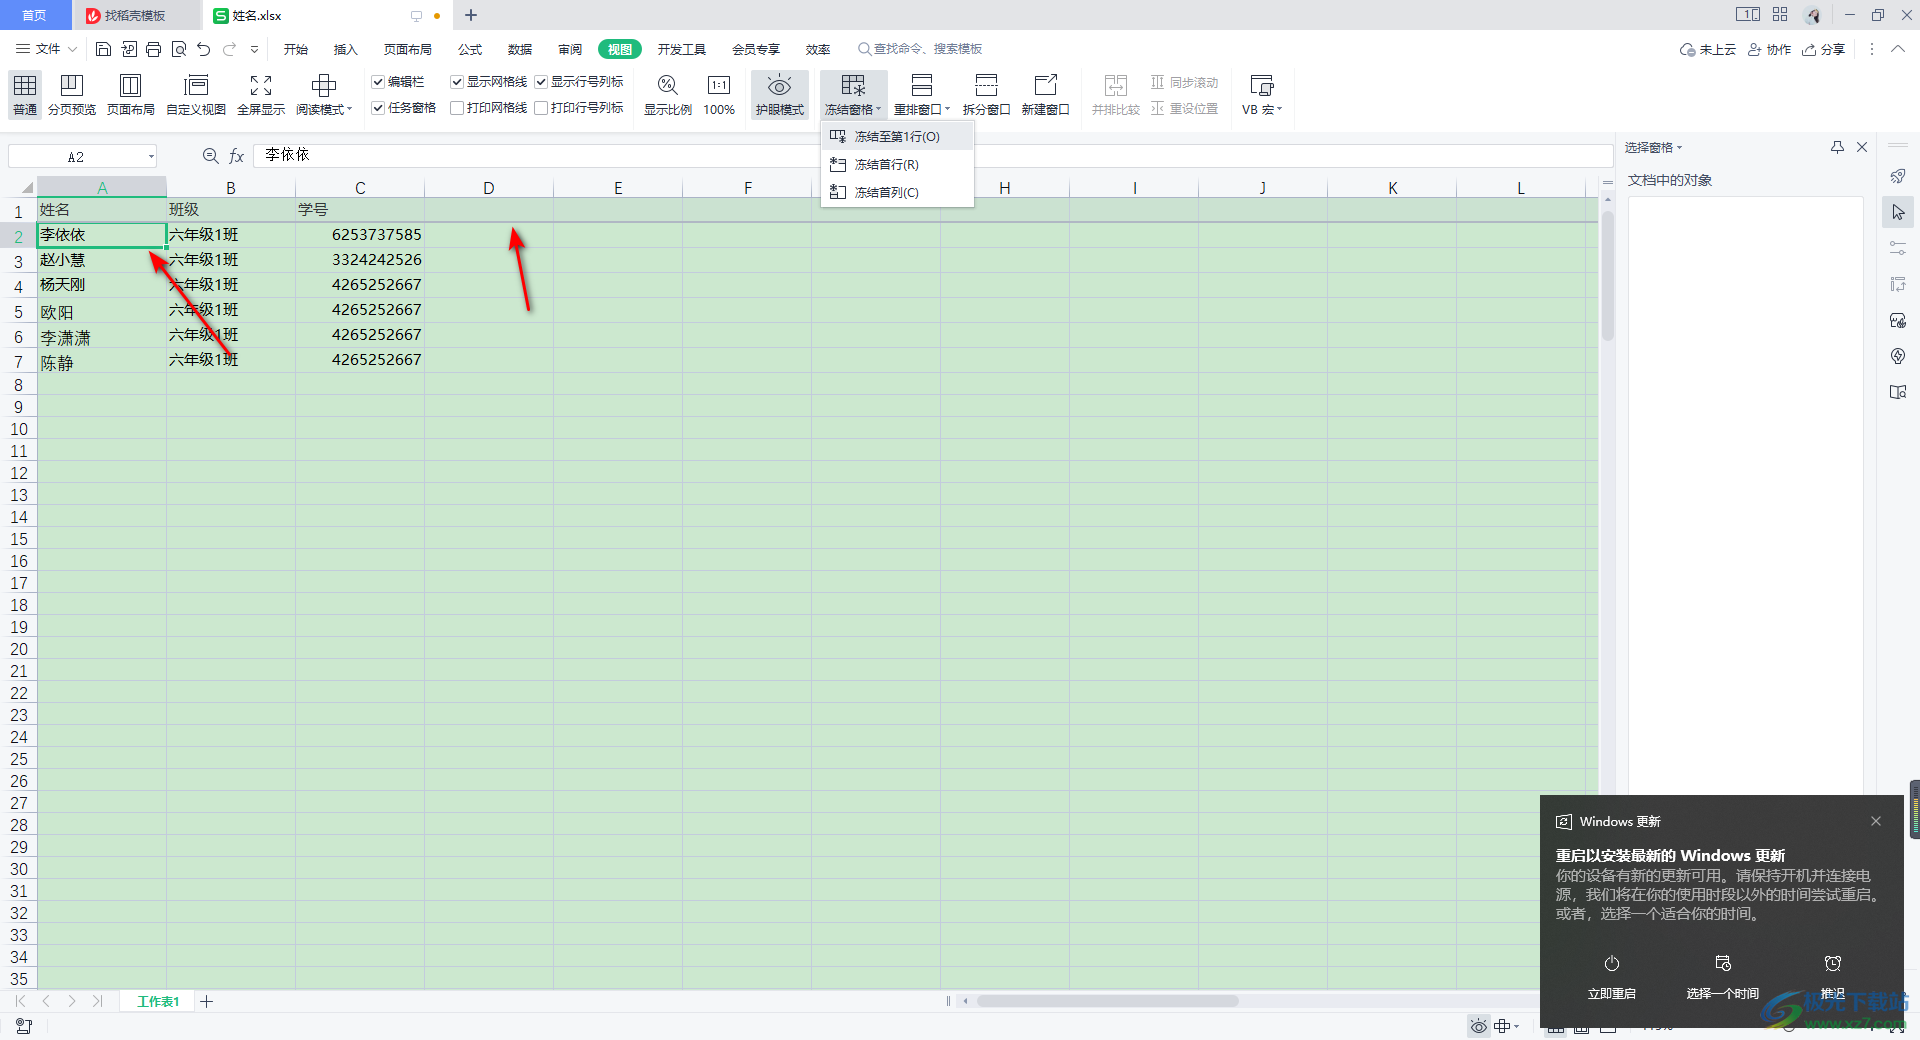Viewport: 1920px width, 1040px height.
Task: Open Custom Views (自定义视图)
Action: point(196,95)
